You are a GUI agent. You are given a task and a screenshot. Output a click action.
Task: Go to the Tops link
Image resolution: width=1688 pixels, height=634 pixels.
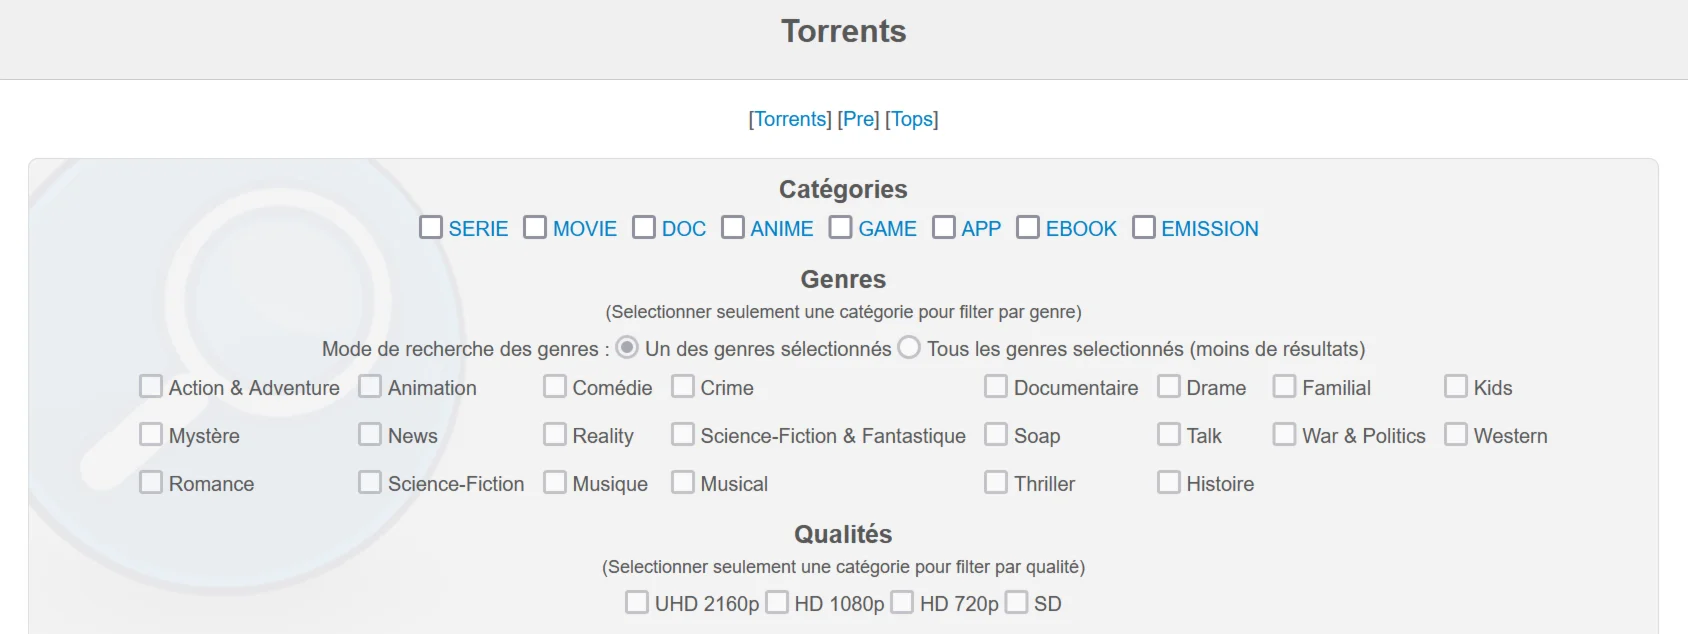pyautogui.click(x=911, y=119)
